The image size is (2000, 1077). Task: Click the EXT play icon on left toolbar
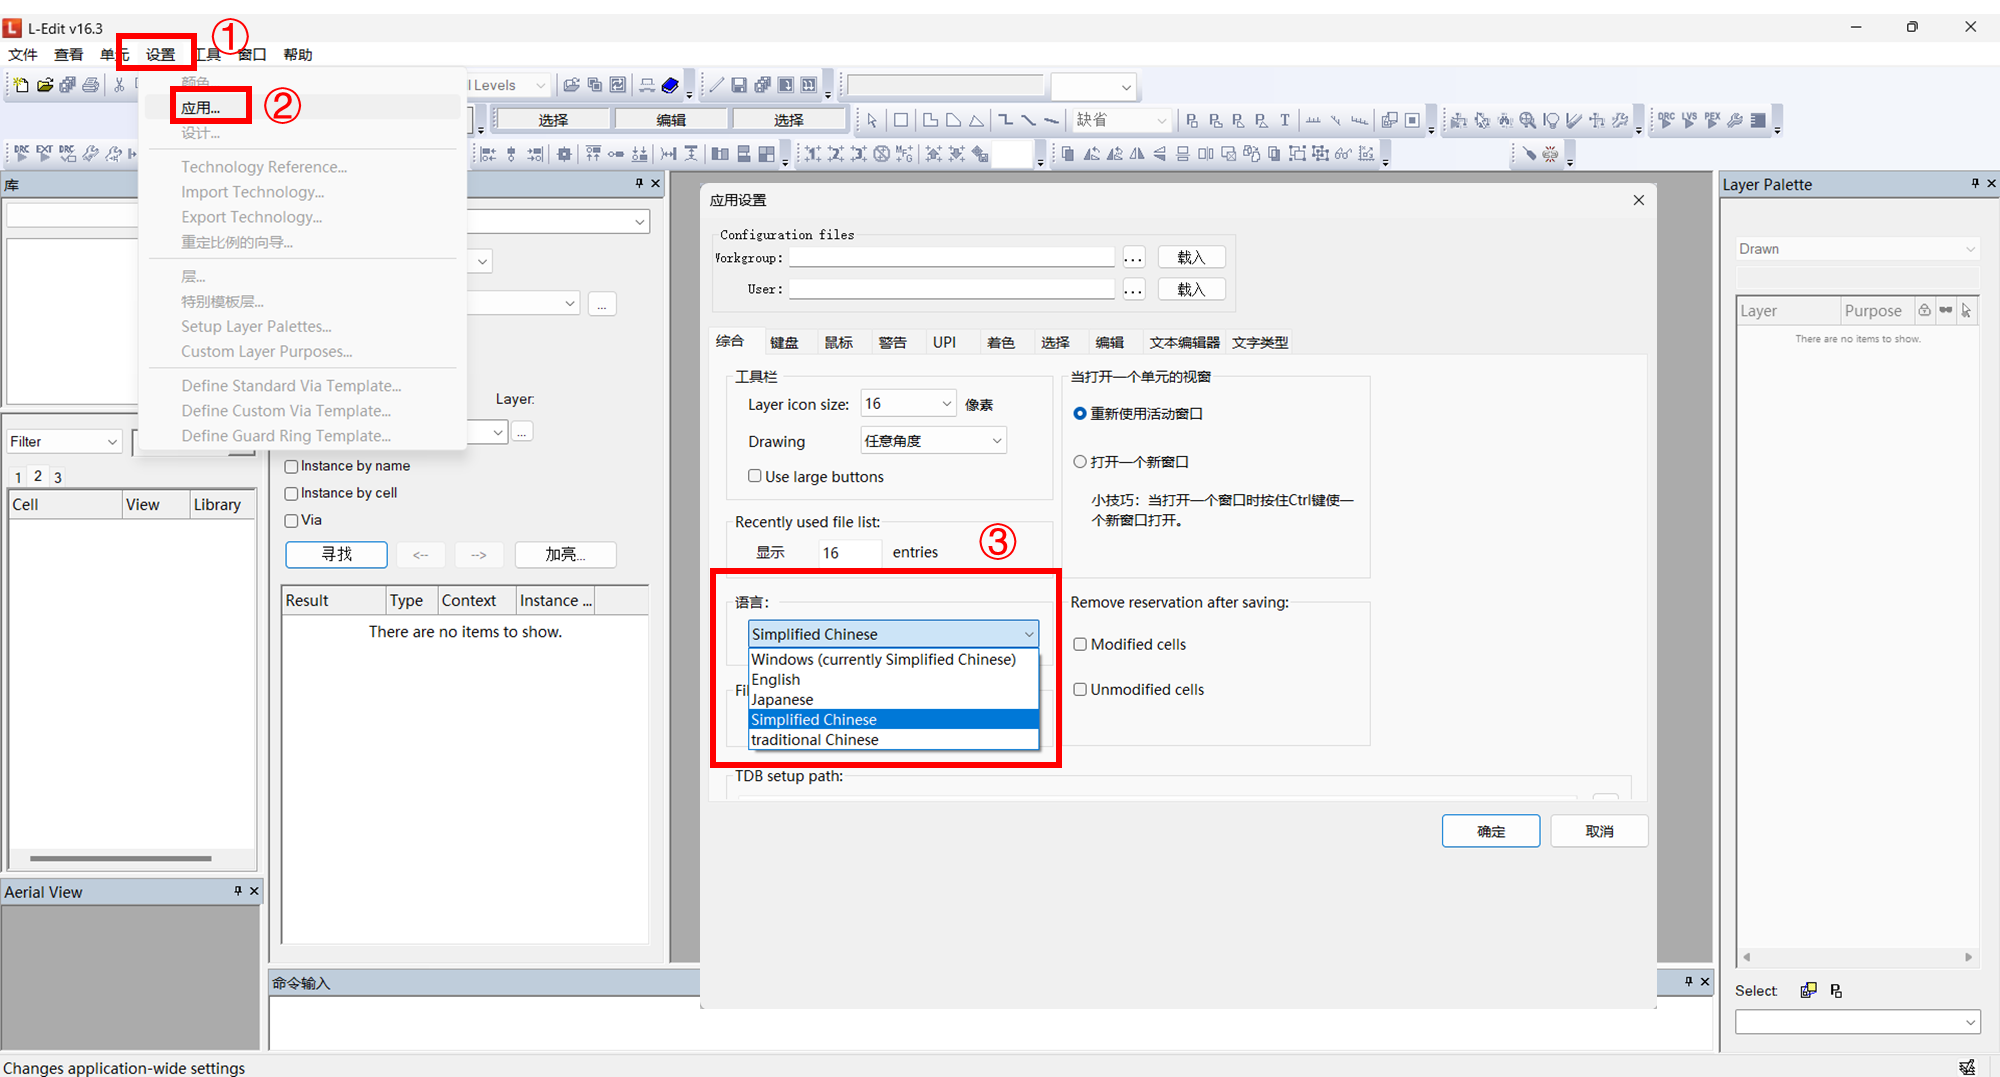click(44, 153)
